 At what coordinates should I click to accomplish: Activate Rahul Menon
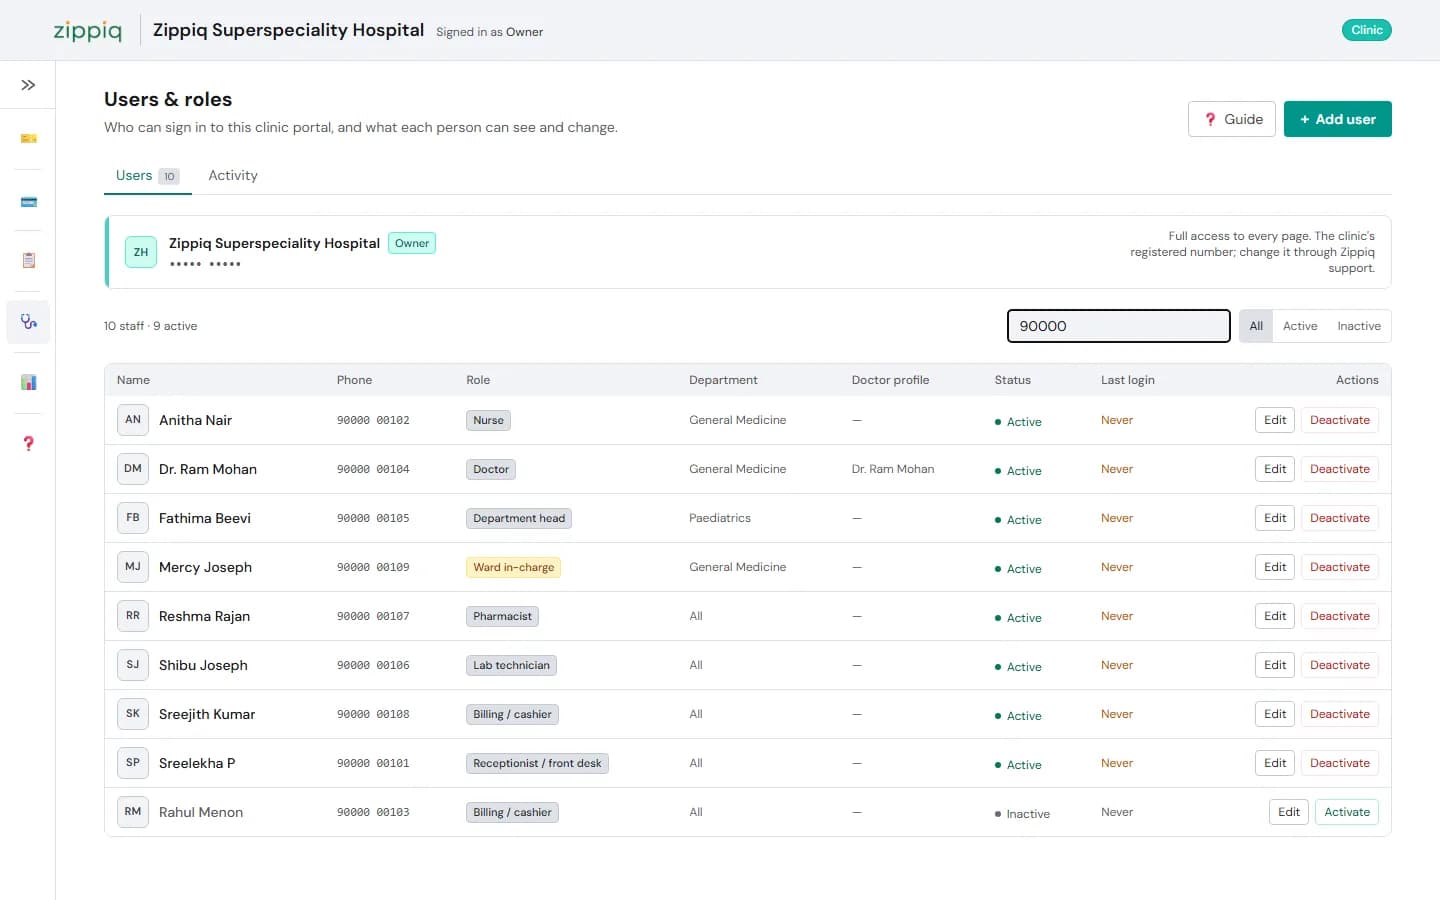1347,812
